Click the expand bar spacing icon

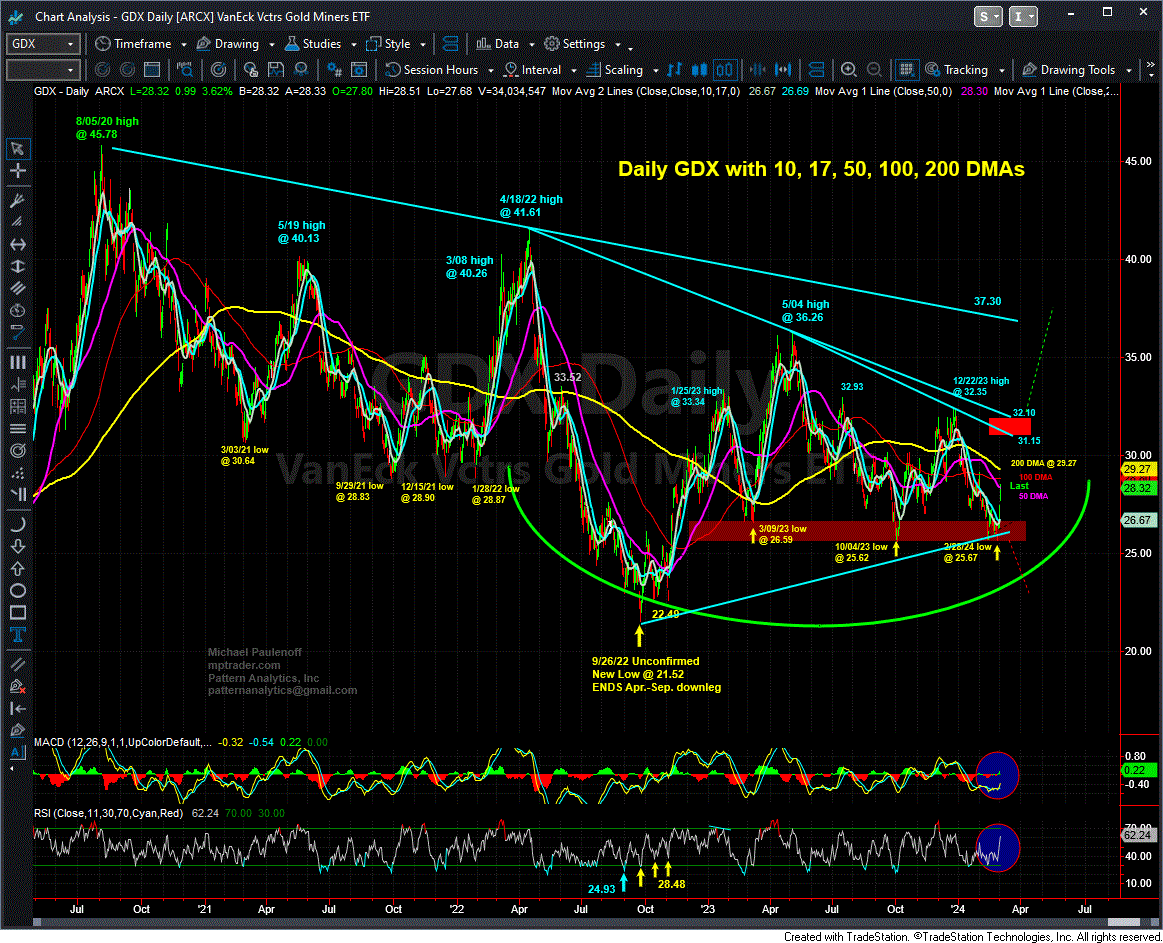tap(783, 70)
